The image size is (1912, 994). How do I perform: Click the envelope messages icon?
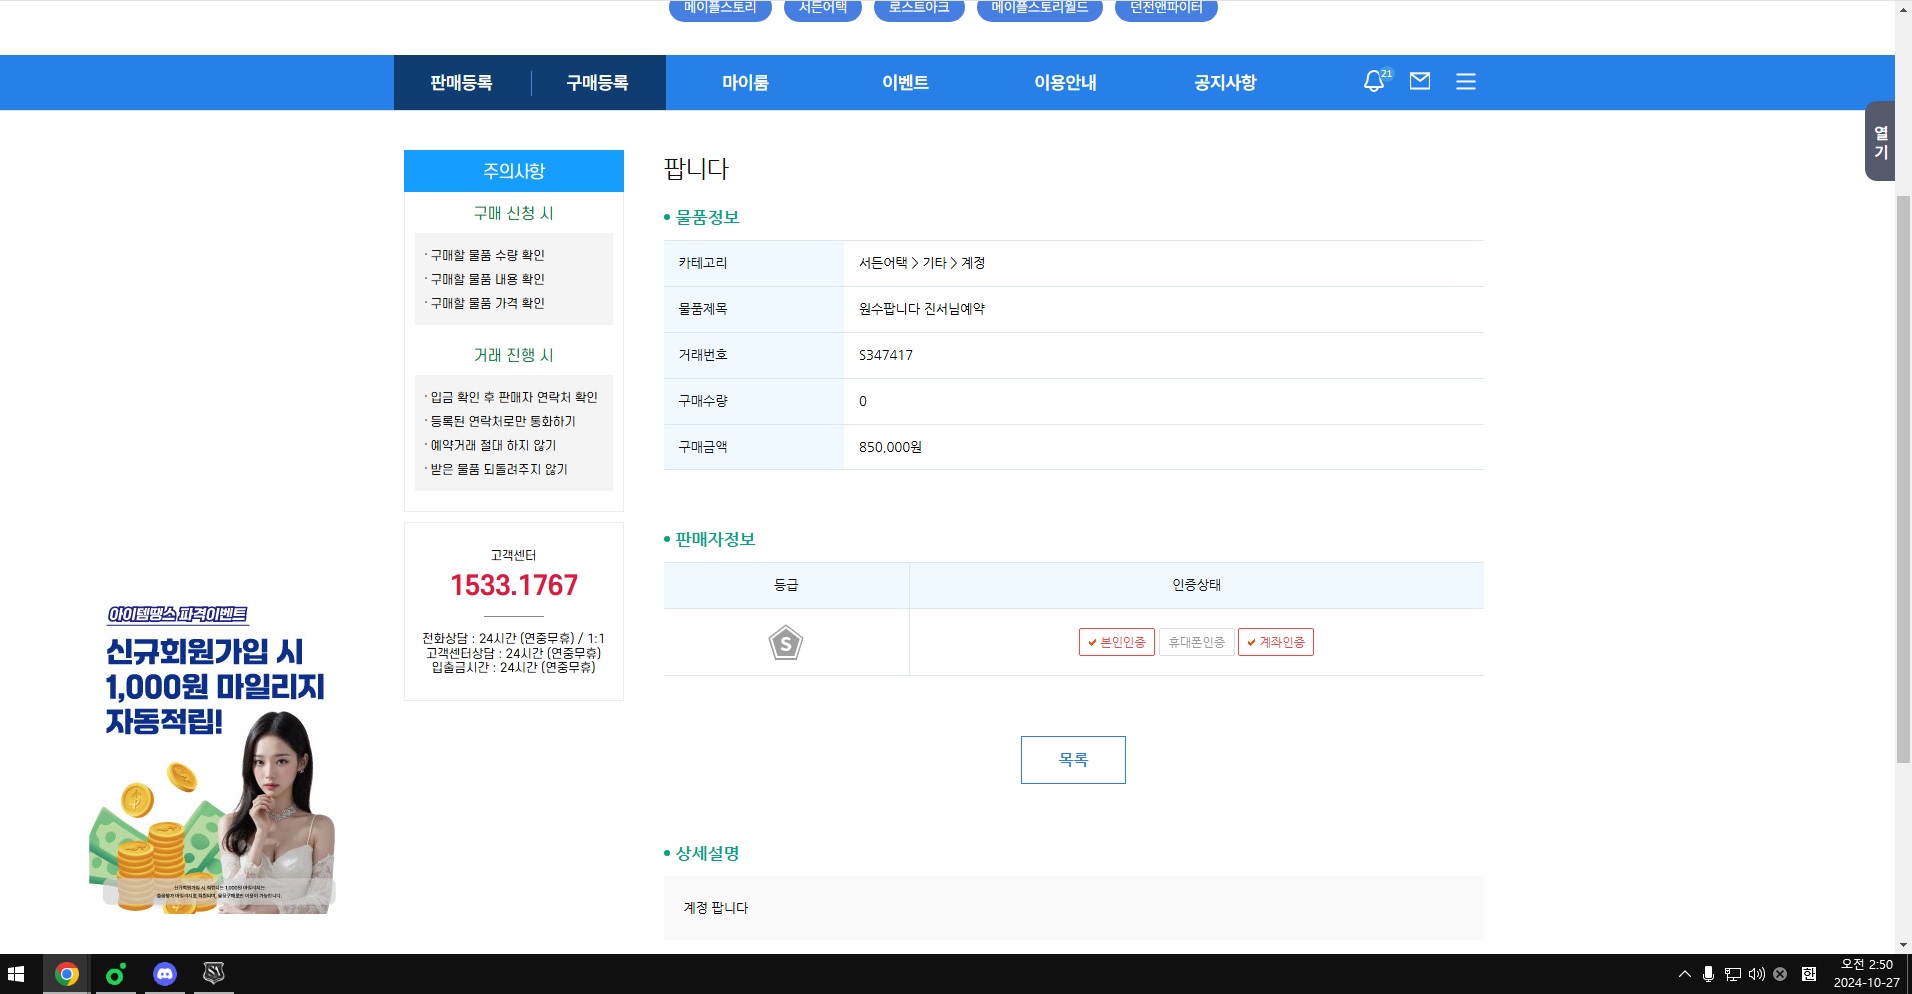coord(1419,81)
